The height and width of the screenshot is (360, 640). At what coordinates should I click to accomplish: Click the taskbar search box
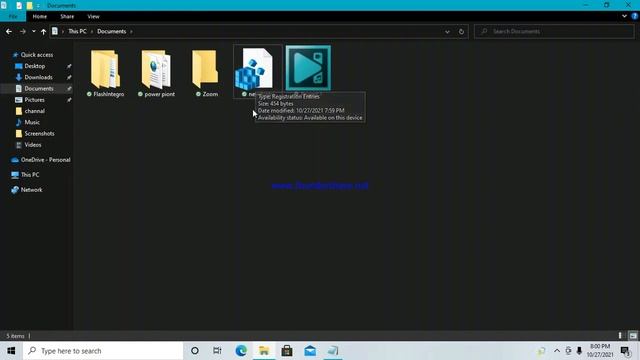coord(103,351)
